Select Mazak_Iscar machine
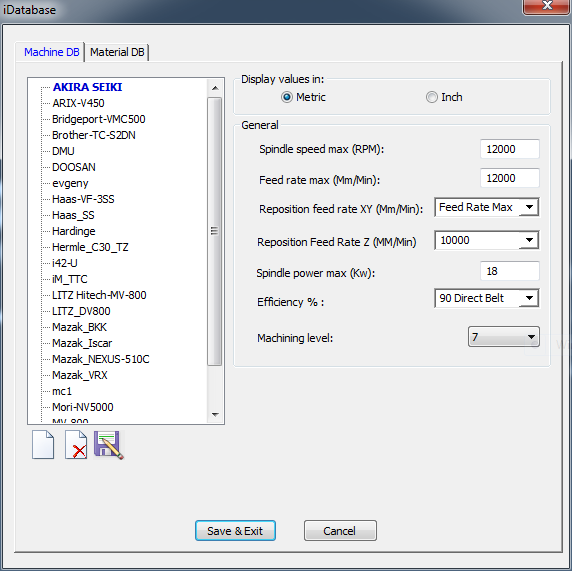 pos(82,343)
